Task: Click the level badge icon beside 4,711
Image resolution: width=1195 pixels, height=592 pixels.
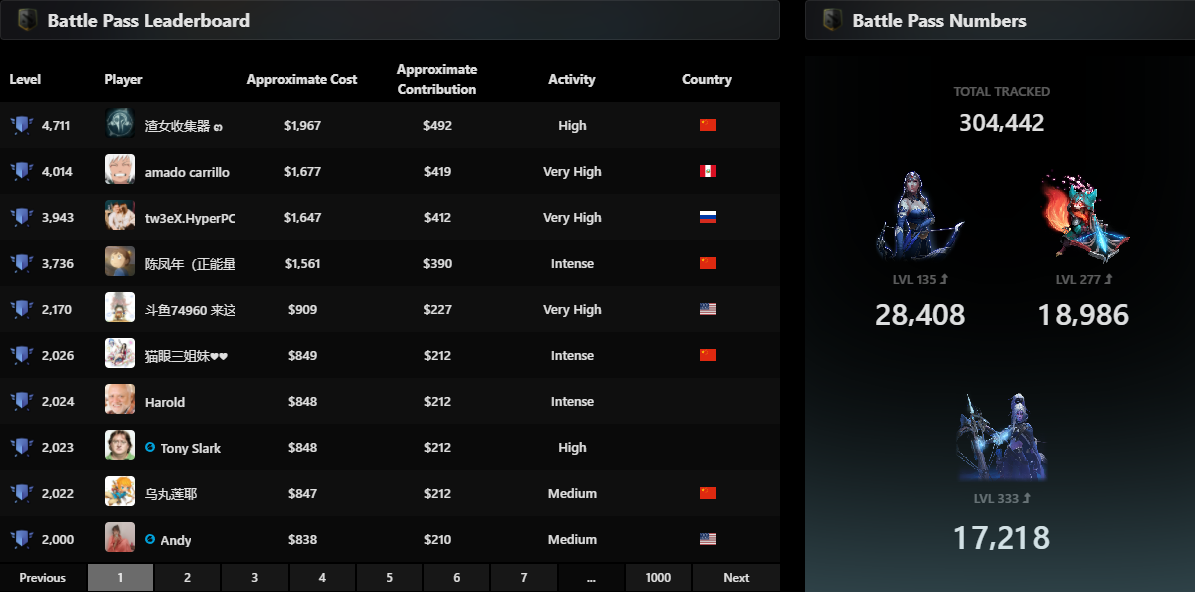Action: 21,125
